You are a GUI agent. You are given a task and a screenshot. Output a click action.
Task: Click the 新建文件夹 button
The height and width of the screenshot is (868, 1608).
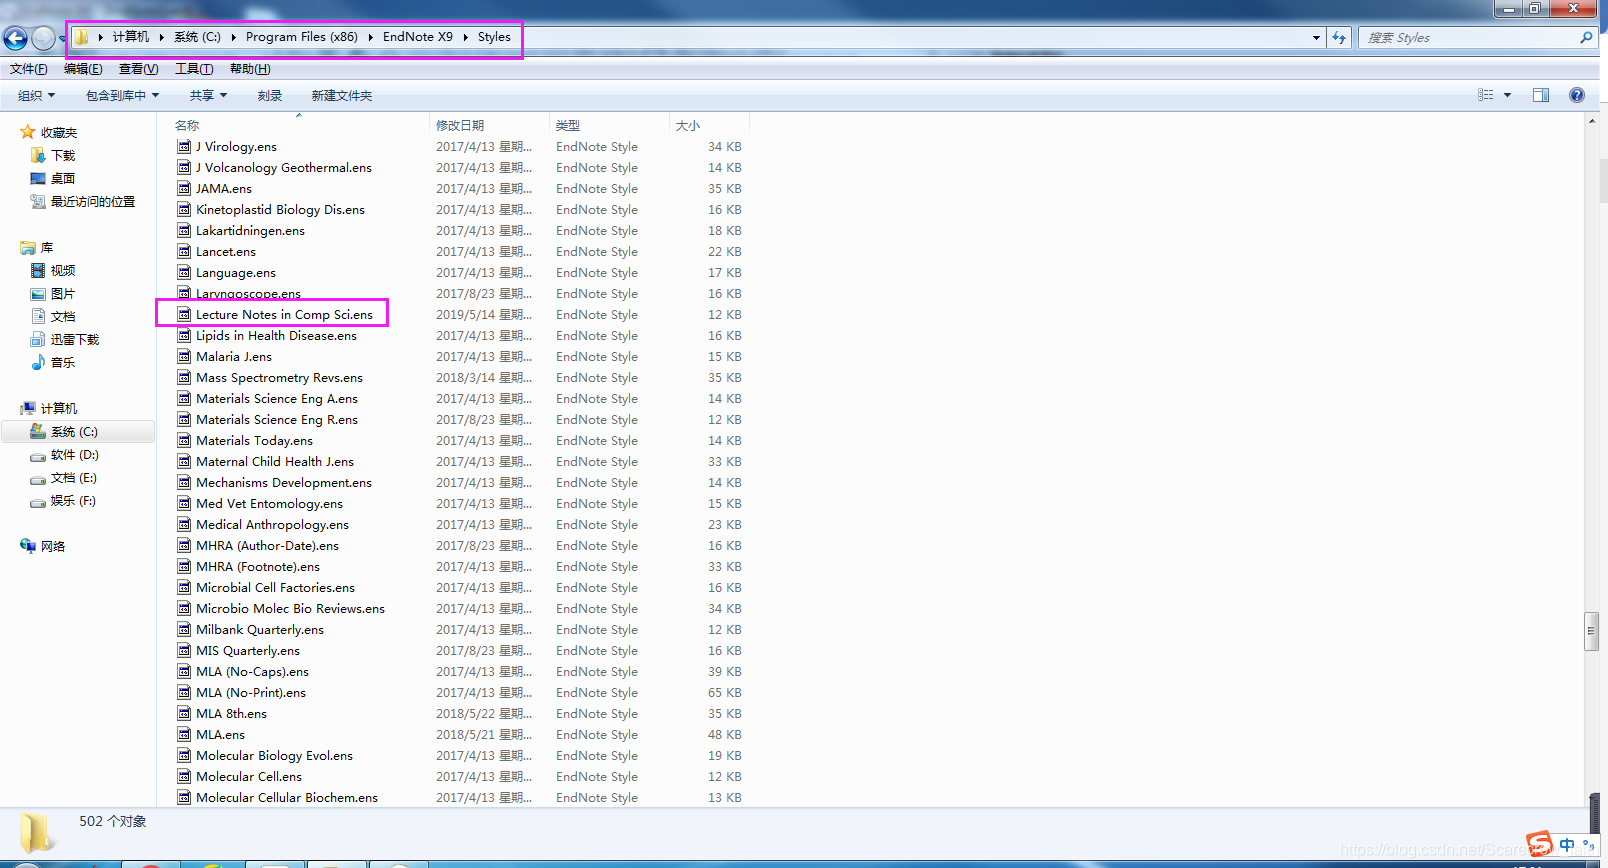pos(342,95)
